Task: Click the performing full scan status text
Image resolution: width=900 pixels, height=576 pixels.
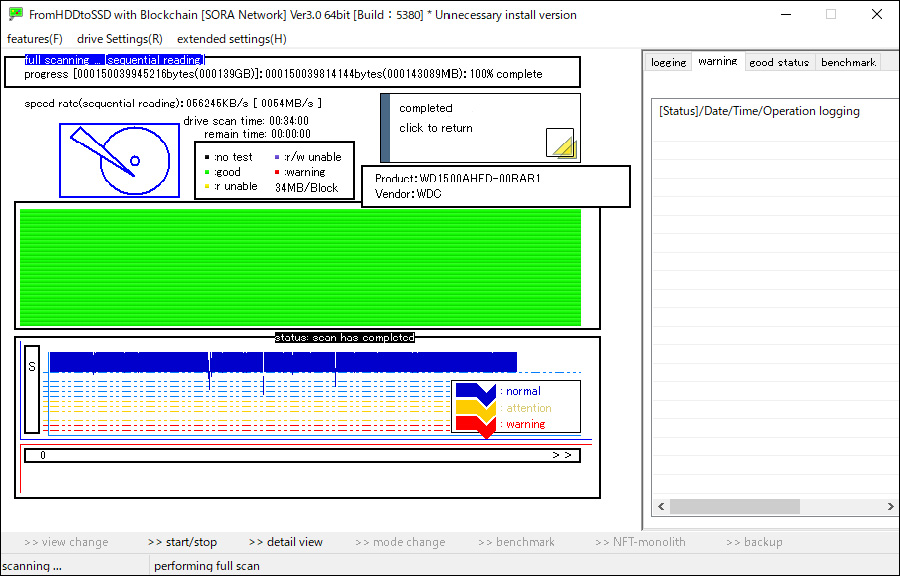Action: (x=207, y=566)
